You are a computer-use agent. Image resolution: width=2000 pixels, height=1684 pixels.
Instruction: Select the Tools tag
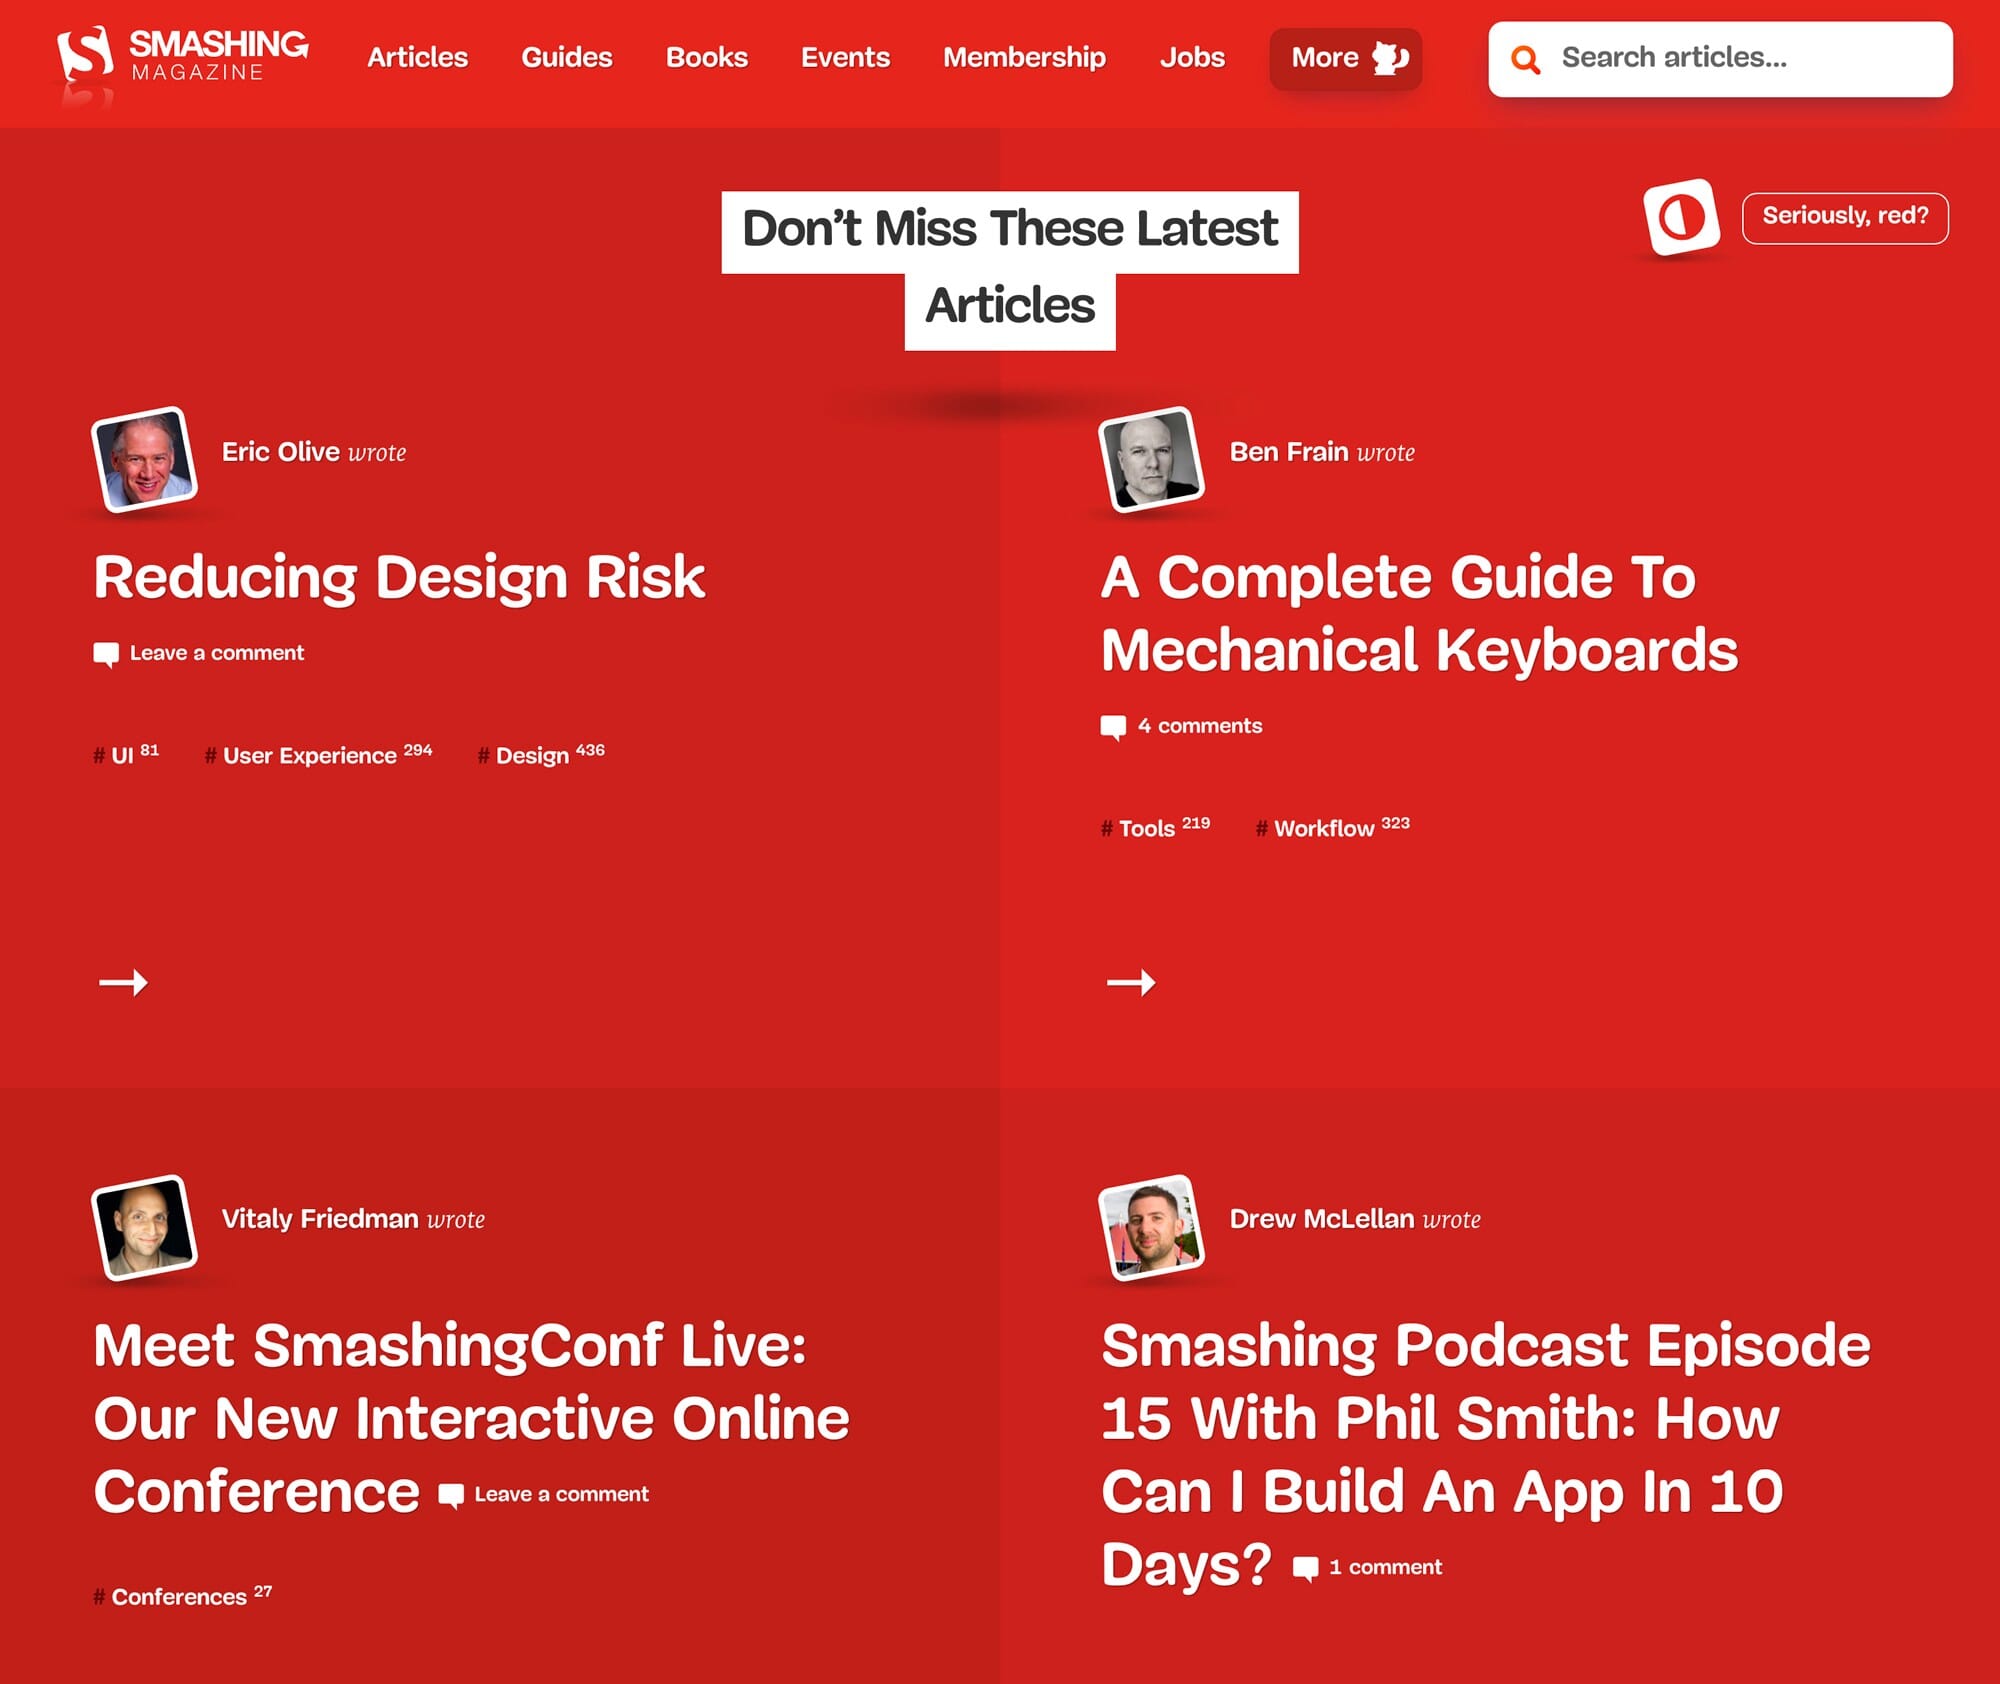coord(1155,828)
